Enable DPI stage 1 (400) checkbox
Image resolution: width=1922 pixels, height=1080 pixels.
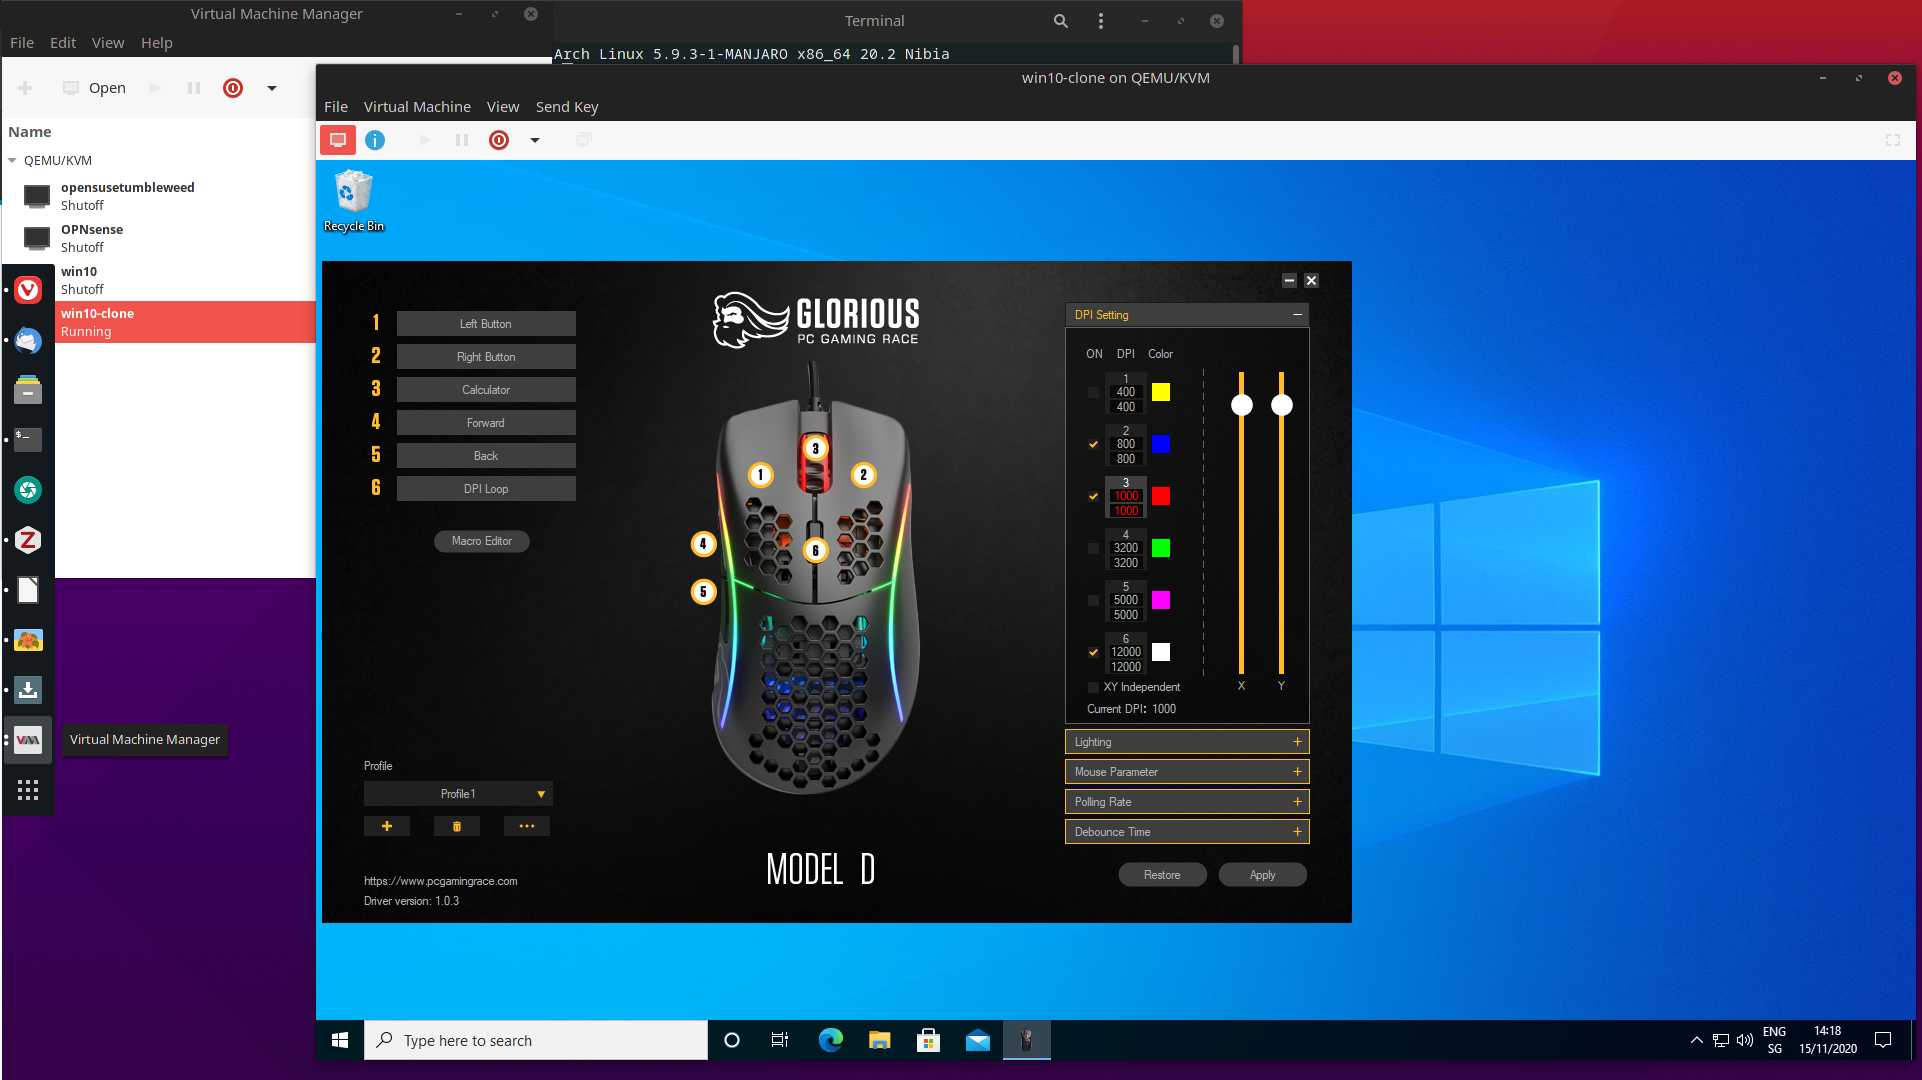(x=1093, y=392)
